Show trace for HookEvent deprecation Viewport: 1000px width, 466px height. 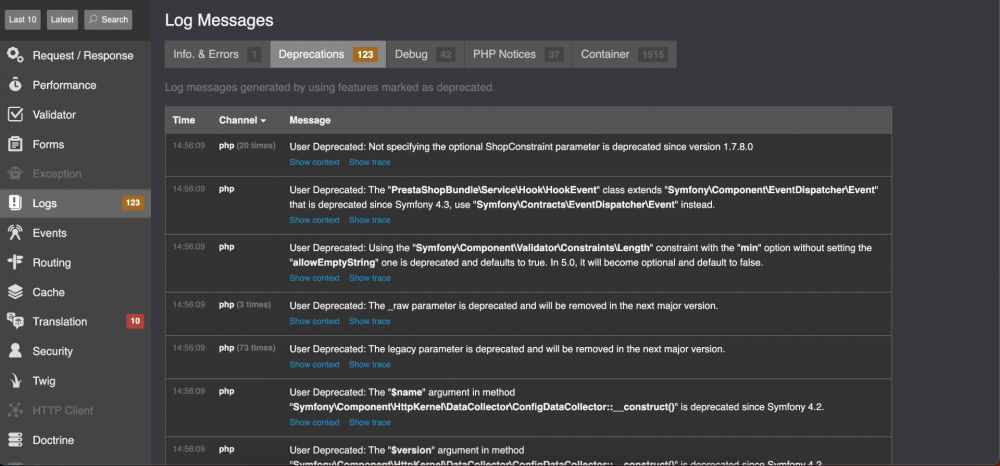(369, 220)
